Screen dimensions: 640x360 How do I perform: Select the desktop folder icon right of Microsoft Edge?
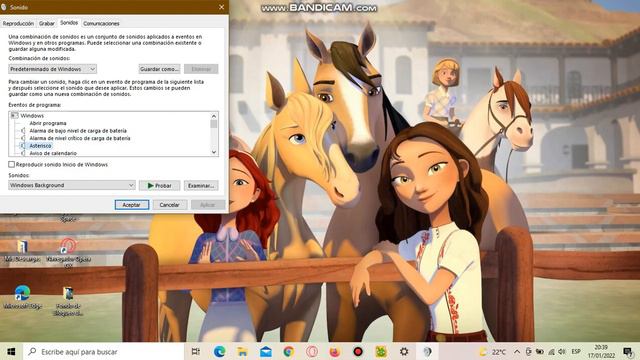[68, 301]
